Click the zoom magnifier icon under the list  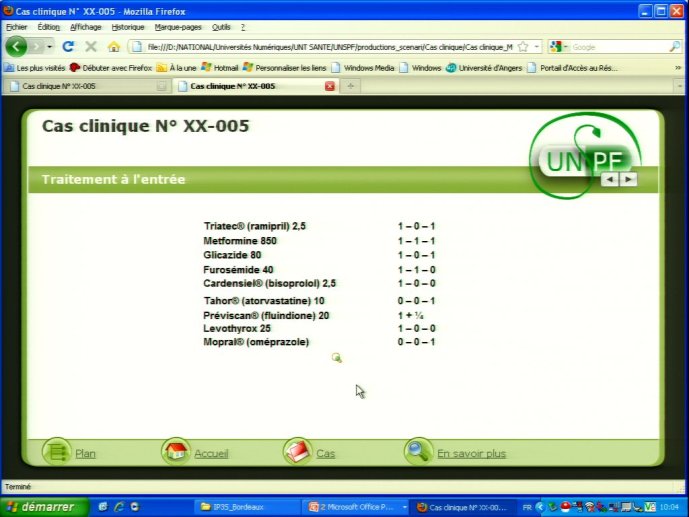pyautogui.click(x=337, y=358)
